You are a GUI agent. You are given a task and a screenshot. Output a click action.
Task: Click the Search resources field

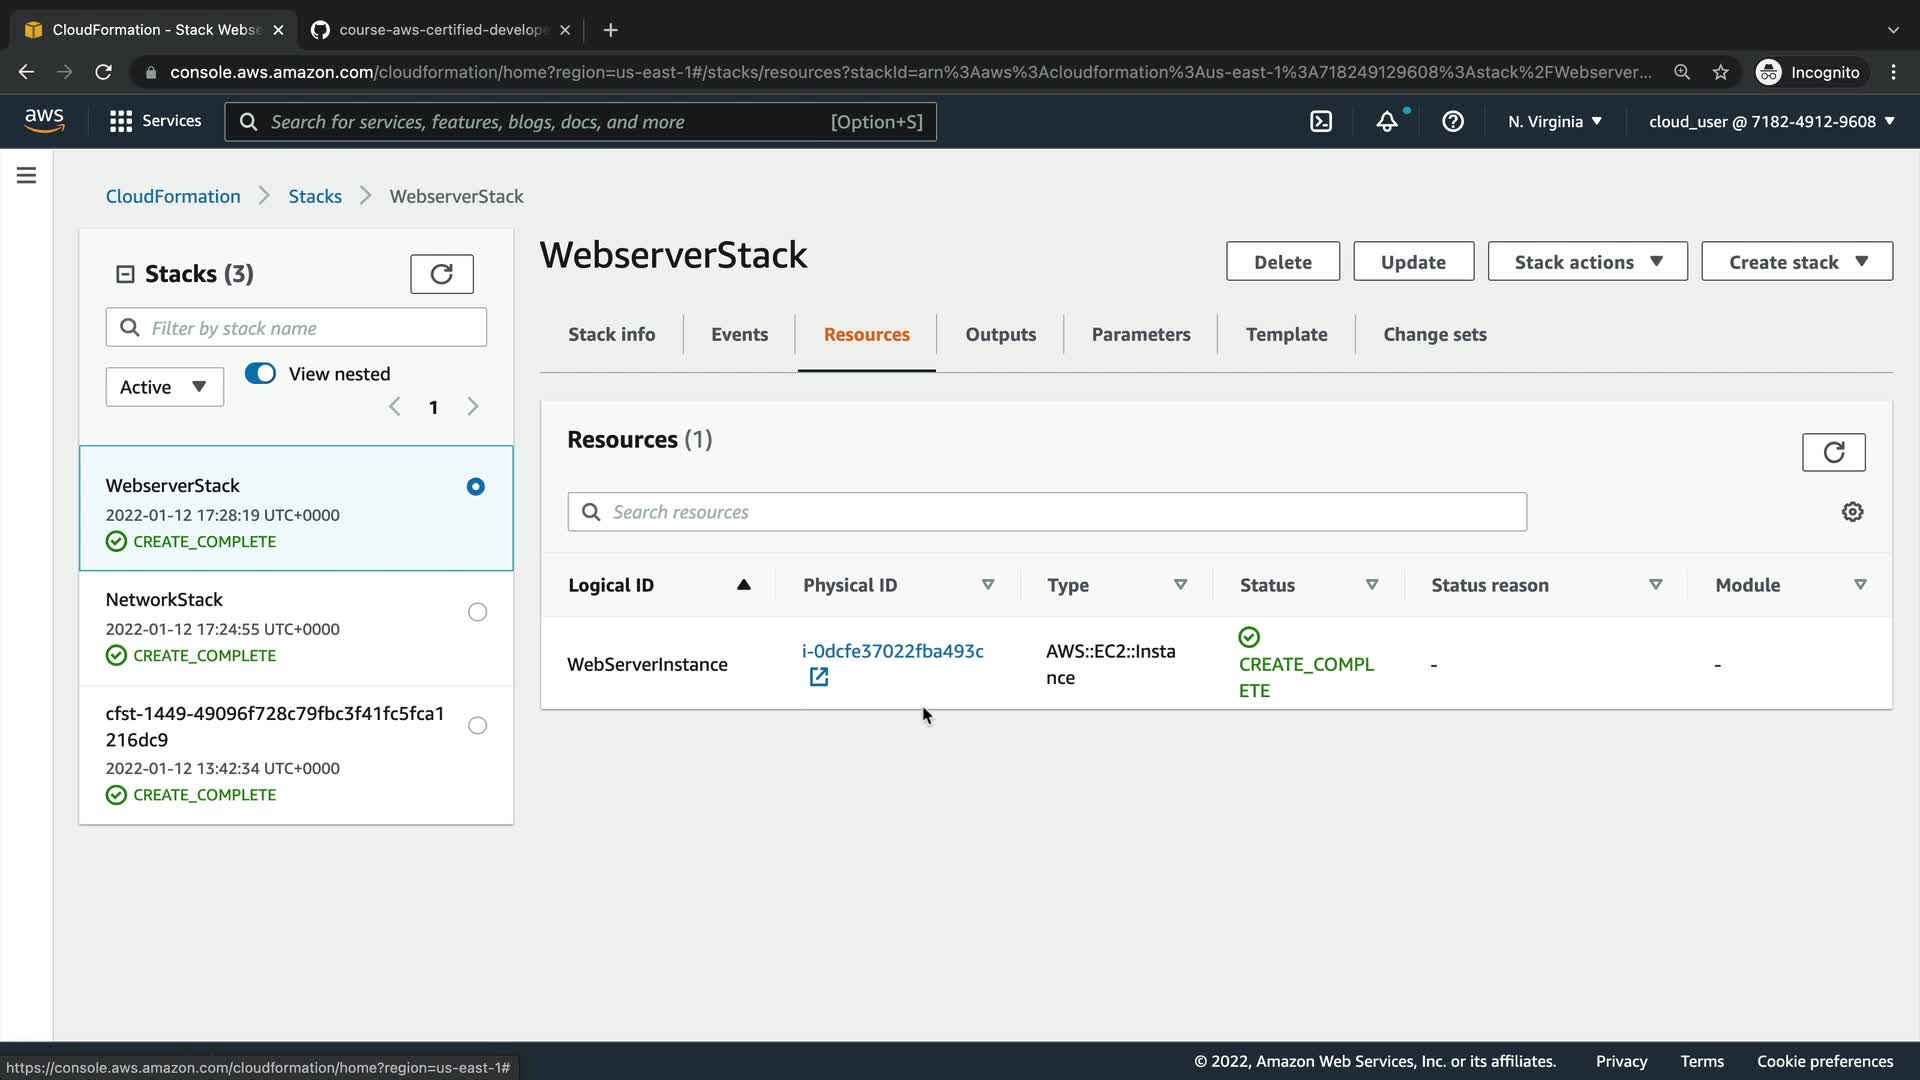tap(1046, 512)
